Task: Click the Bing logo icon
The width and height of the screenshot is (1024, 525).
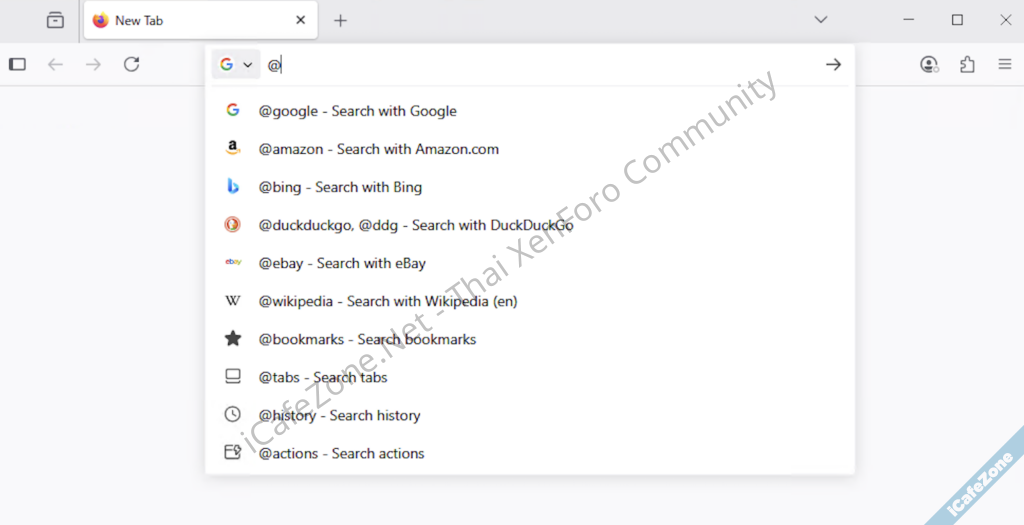Action: coord(232,187)
